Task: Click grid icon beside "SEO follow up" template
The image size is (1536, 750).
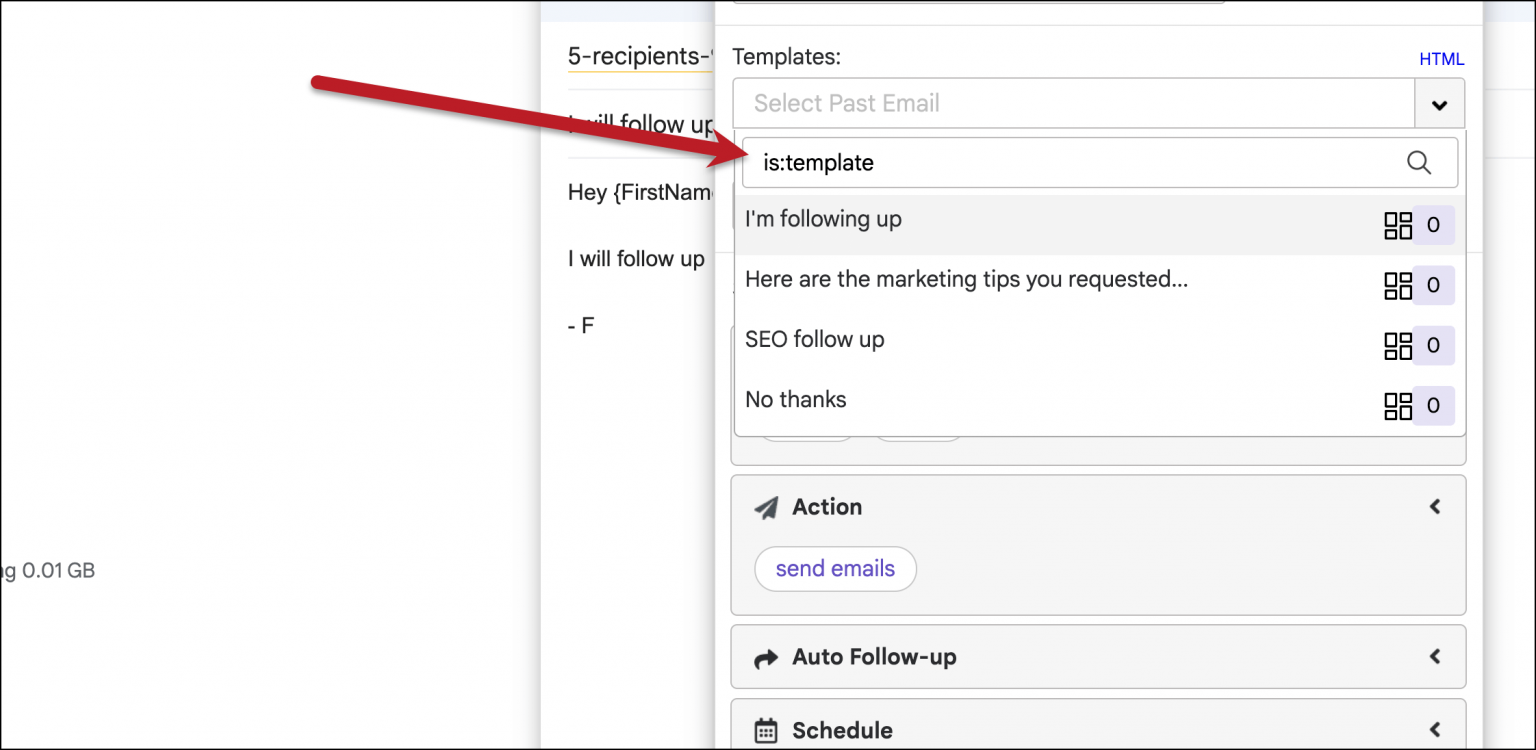Action: click(1397, 346)
